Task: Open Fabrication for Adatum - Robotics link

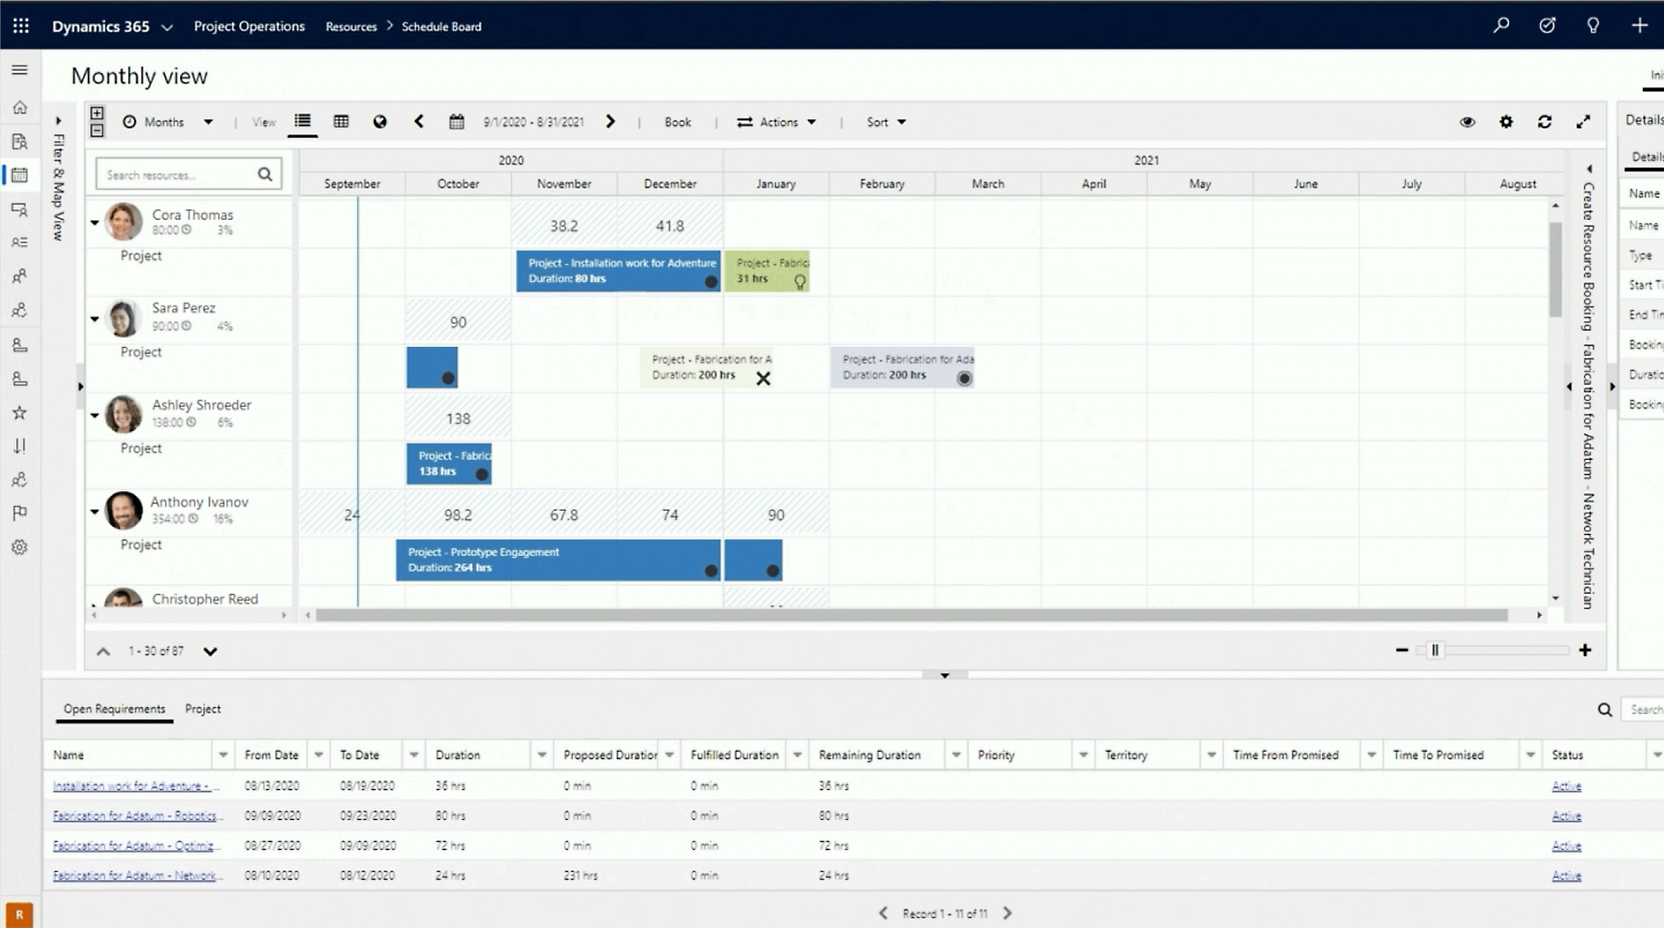Action: [x=138, y=816]
